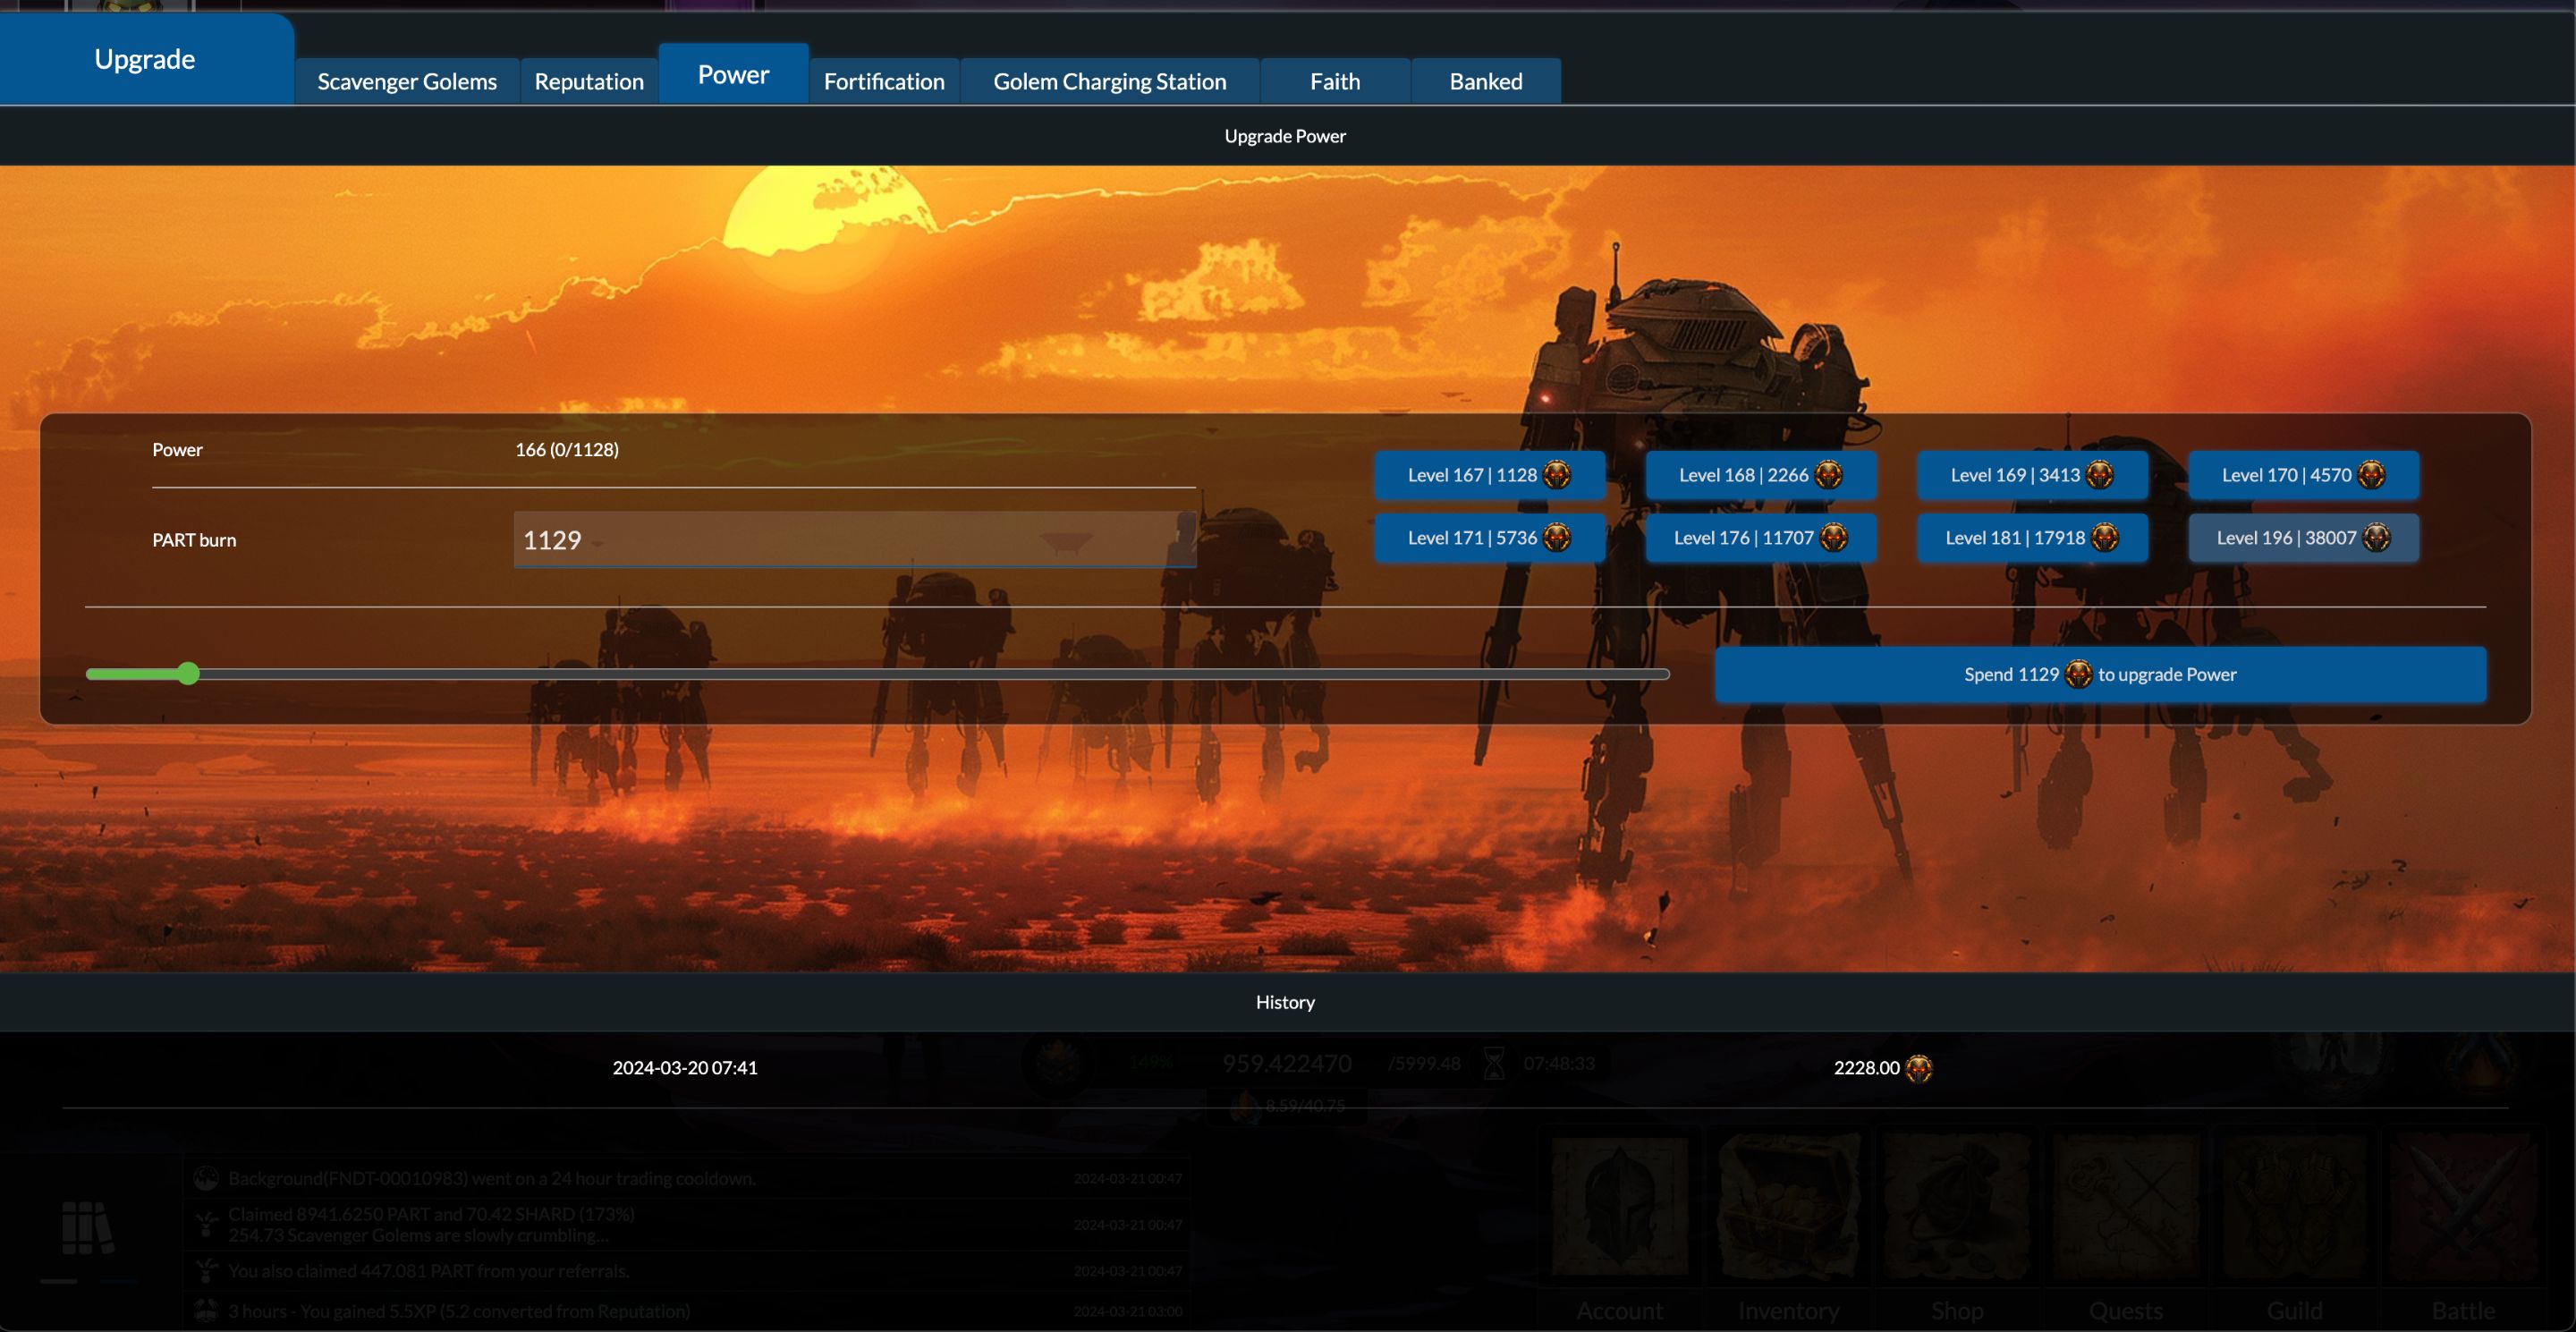Screen dimensions: 2576x1332
Task: Open the Banked tab
Action: pyautogui.click(x=1486, y=81)
